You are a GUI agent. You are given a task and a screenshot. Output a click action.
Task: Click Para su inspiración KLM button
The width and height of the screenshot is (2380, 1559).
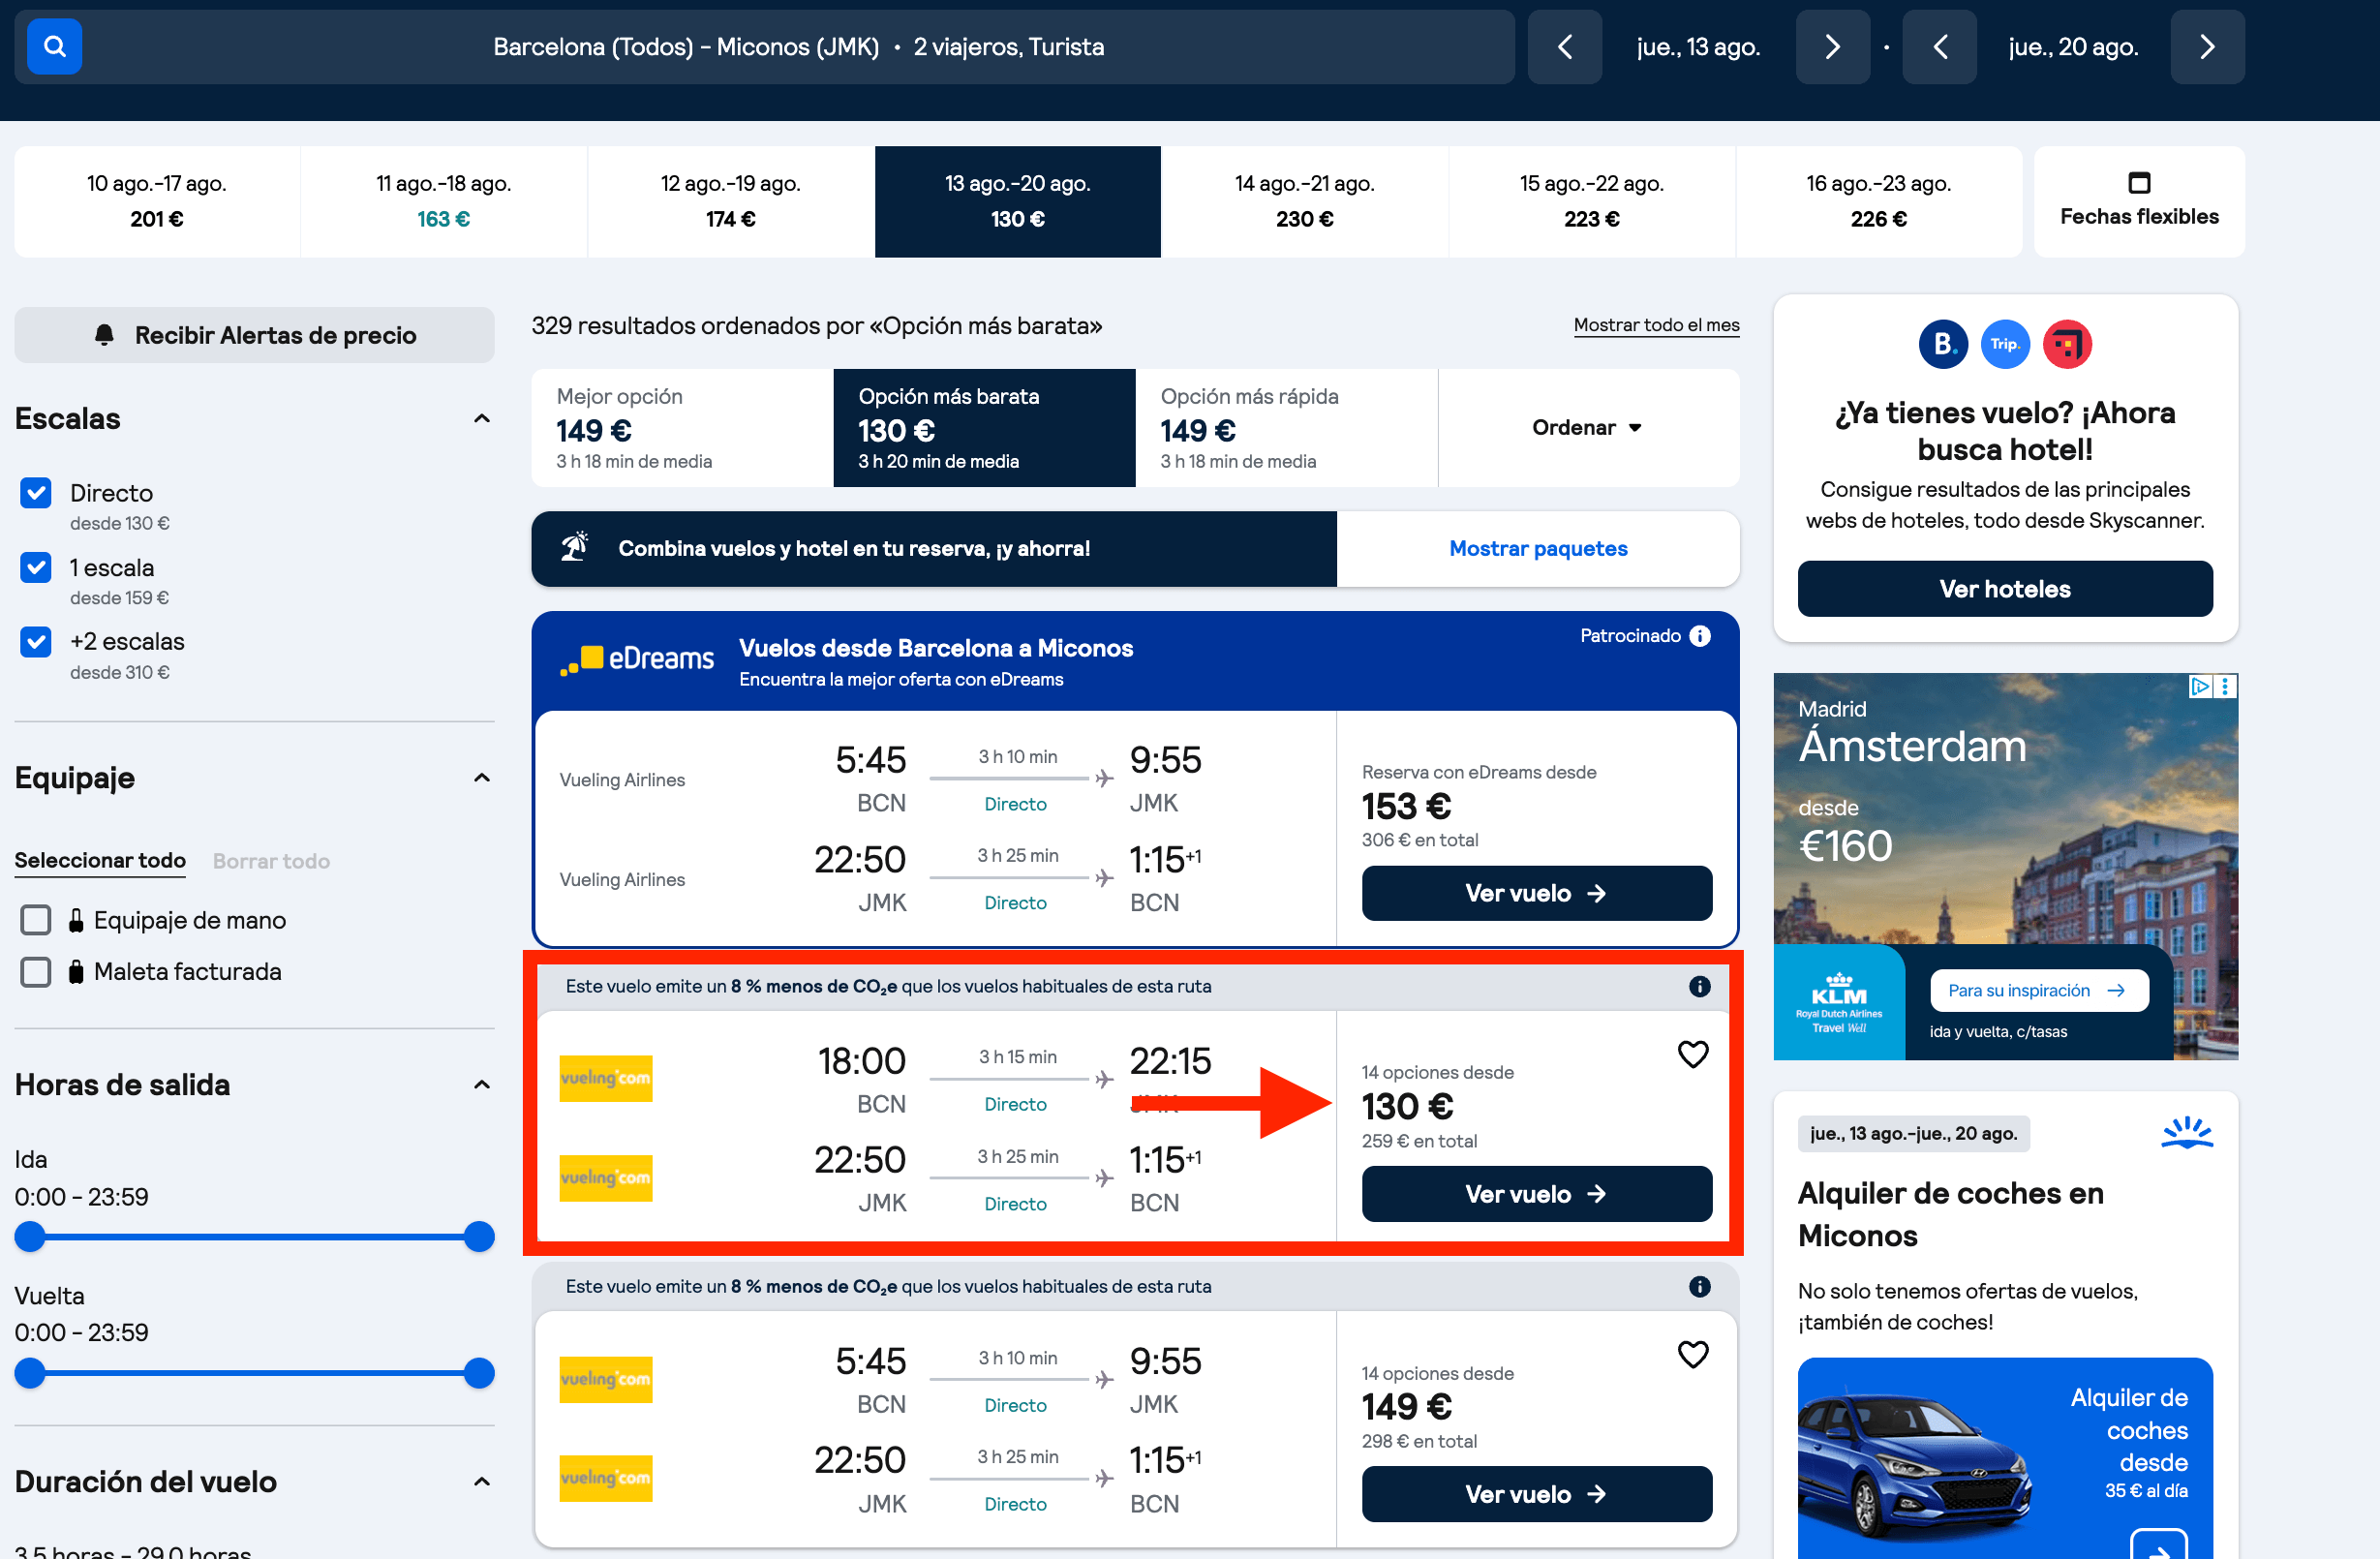point(2039,991)
